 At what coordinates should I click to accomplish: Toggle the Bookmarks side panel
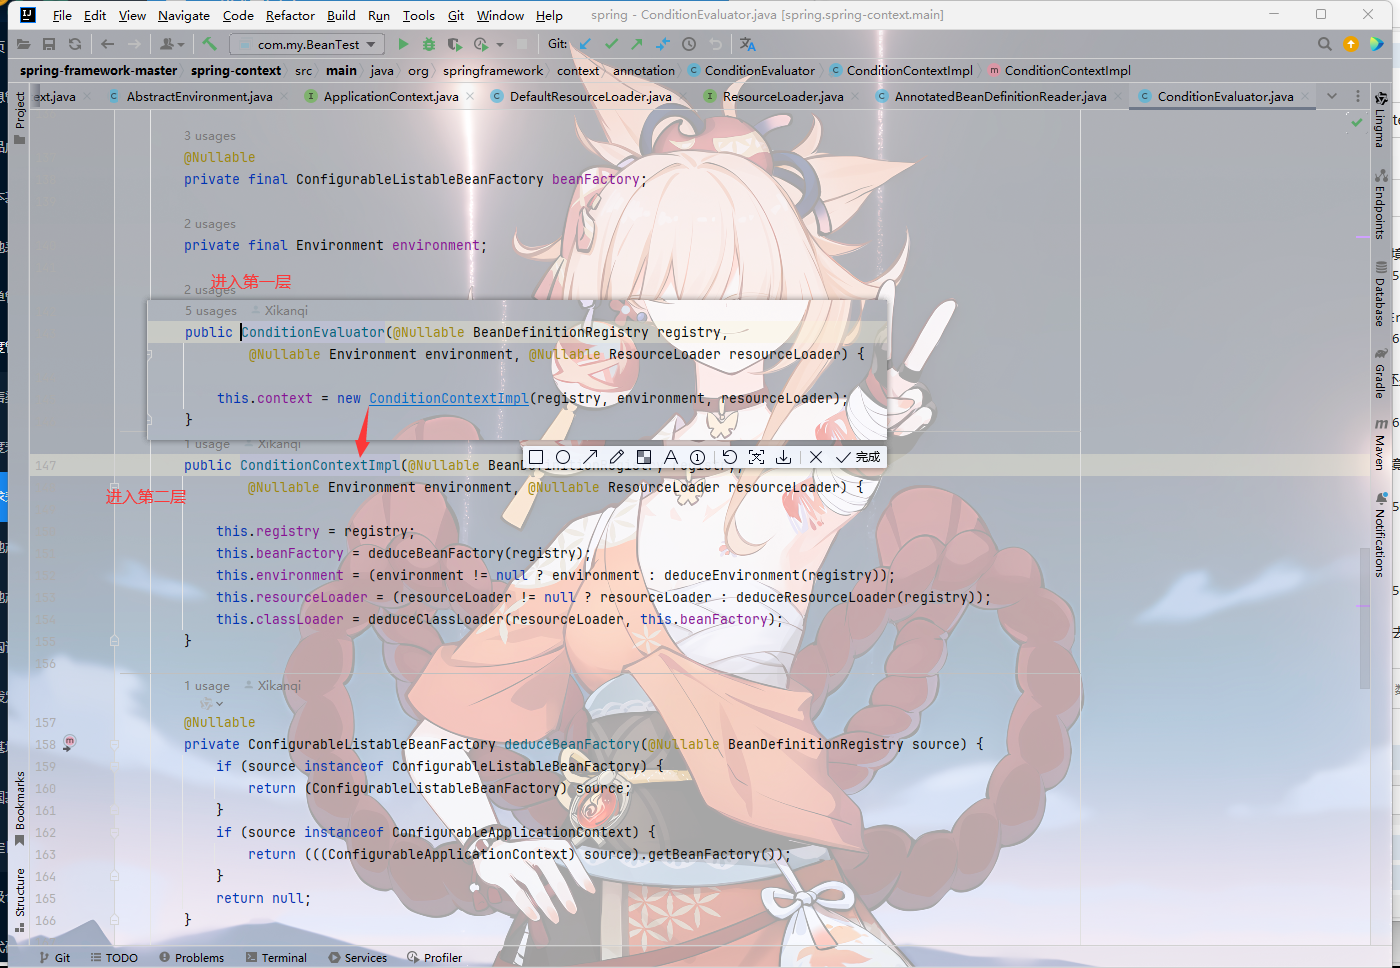[x=19, y=808]
